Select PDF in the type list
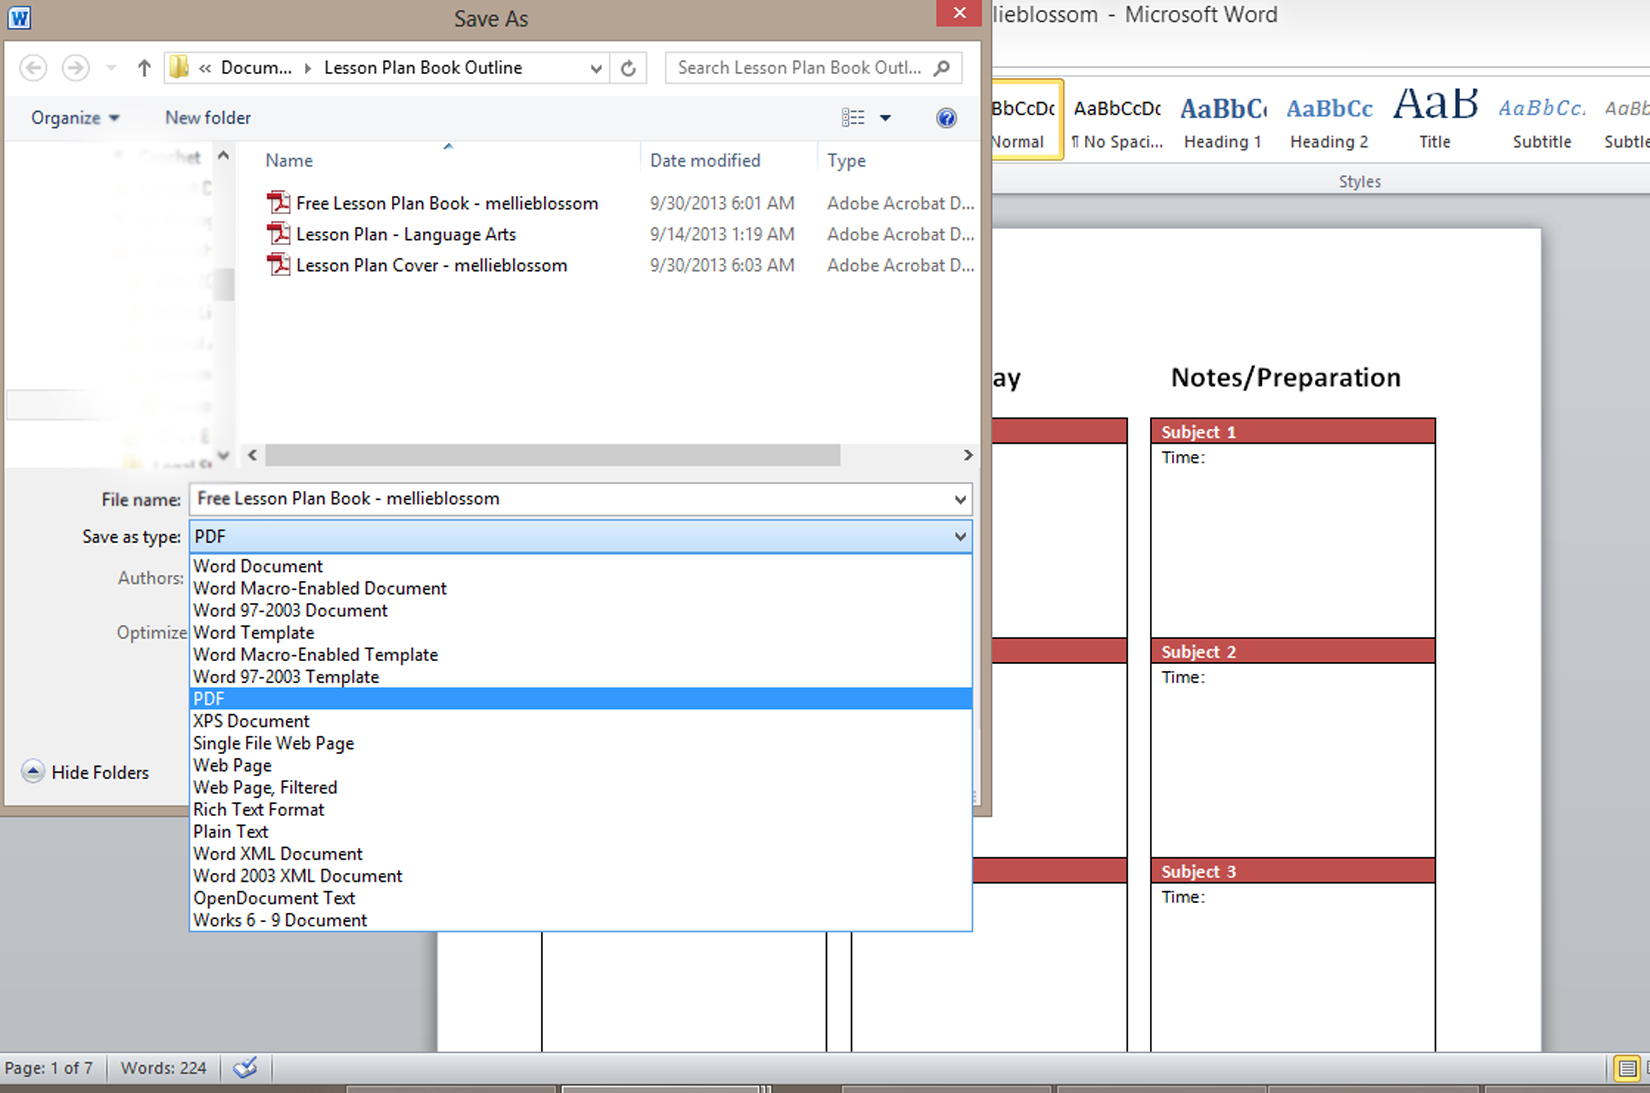This screenshot has width=1650, height=1093. tap(581, 699)
